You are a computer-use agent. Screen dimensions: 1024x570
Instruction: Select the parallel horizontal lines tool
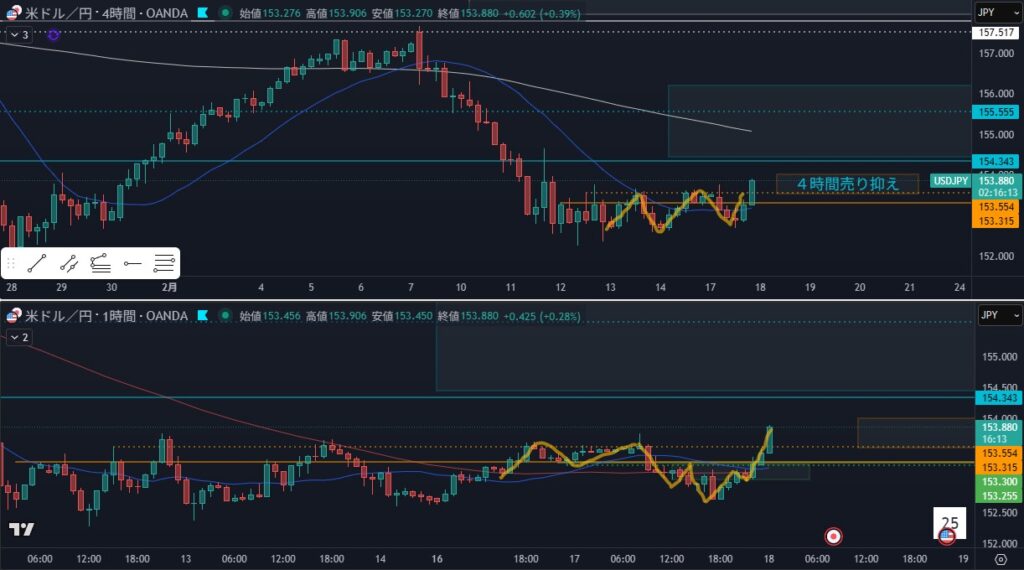pyautogui.click(x=164, y=264)
